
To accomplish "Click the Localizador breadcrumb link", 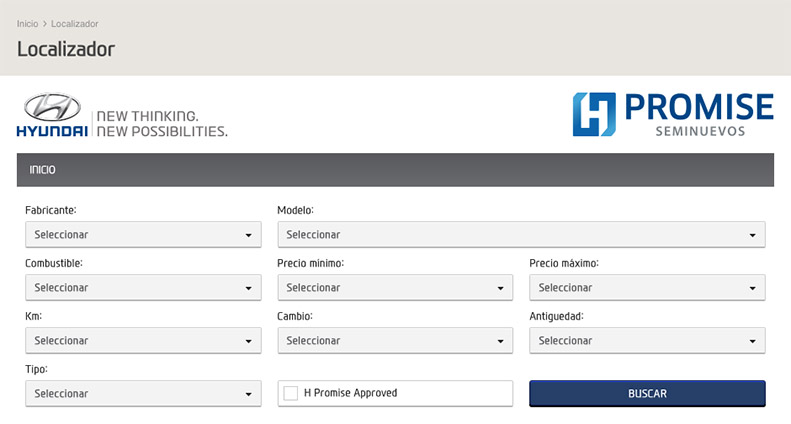I will click(75, 24).
